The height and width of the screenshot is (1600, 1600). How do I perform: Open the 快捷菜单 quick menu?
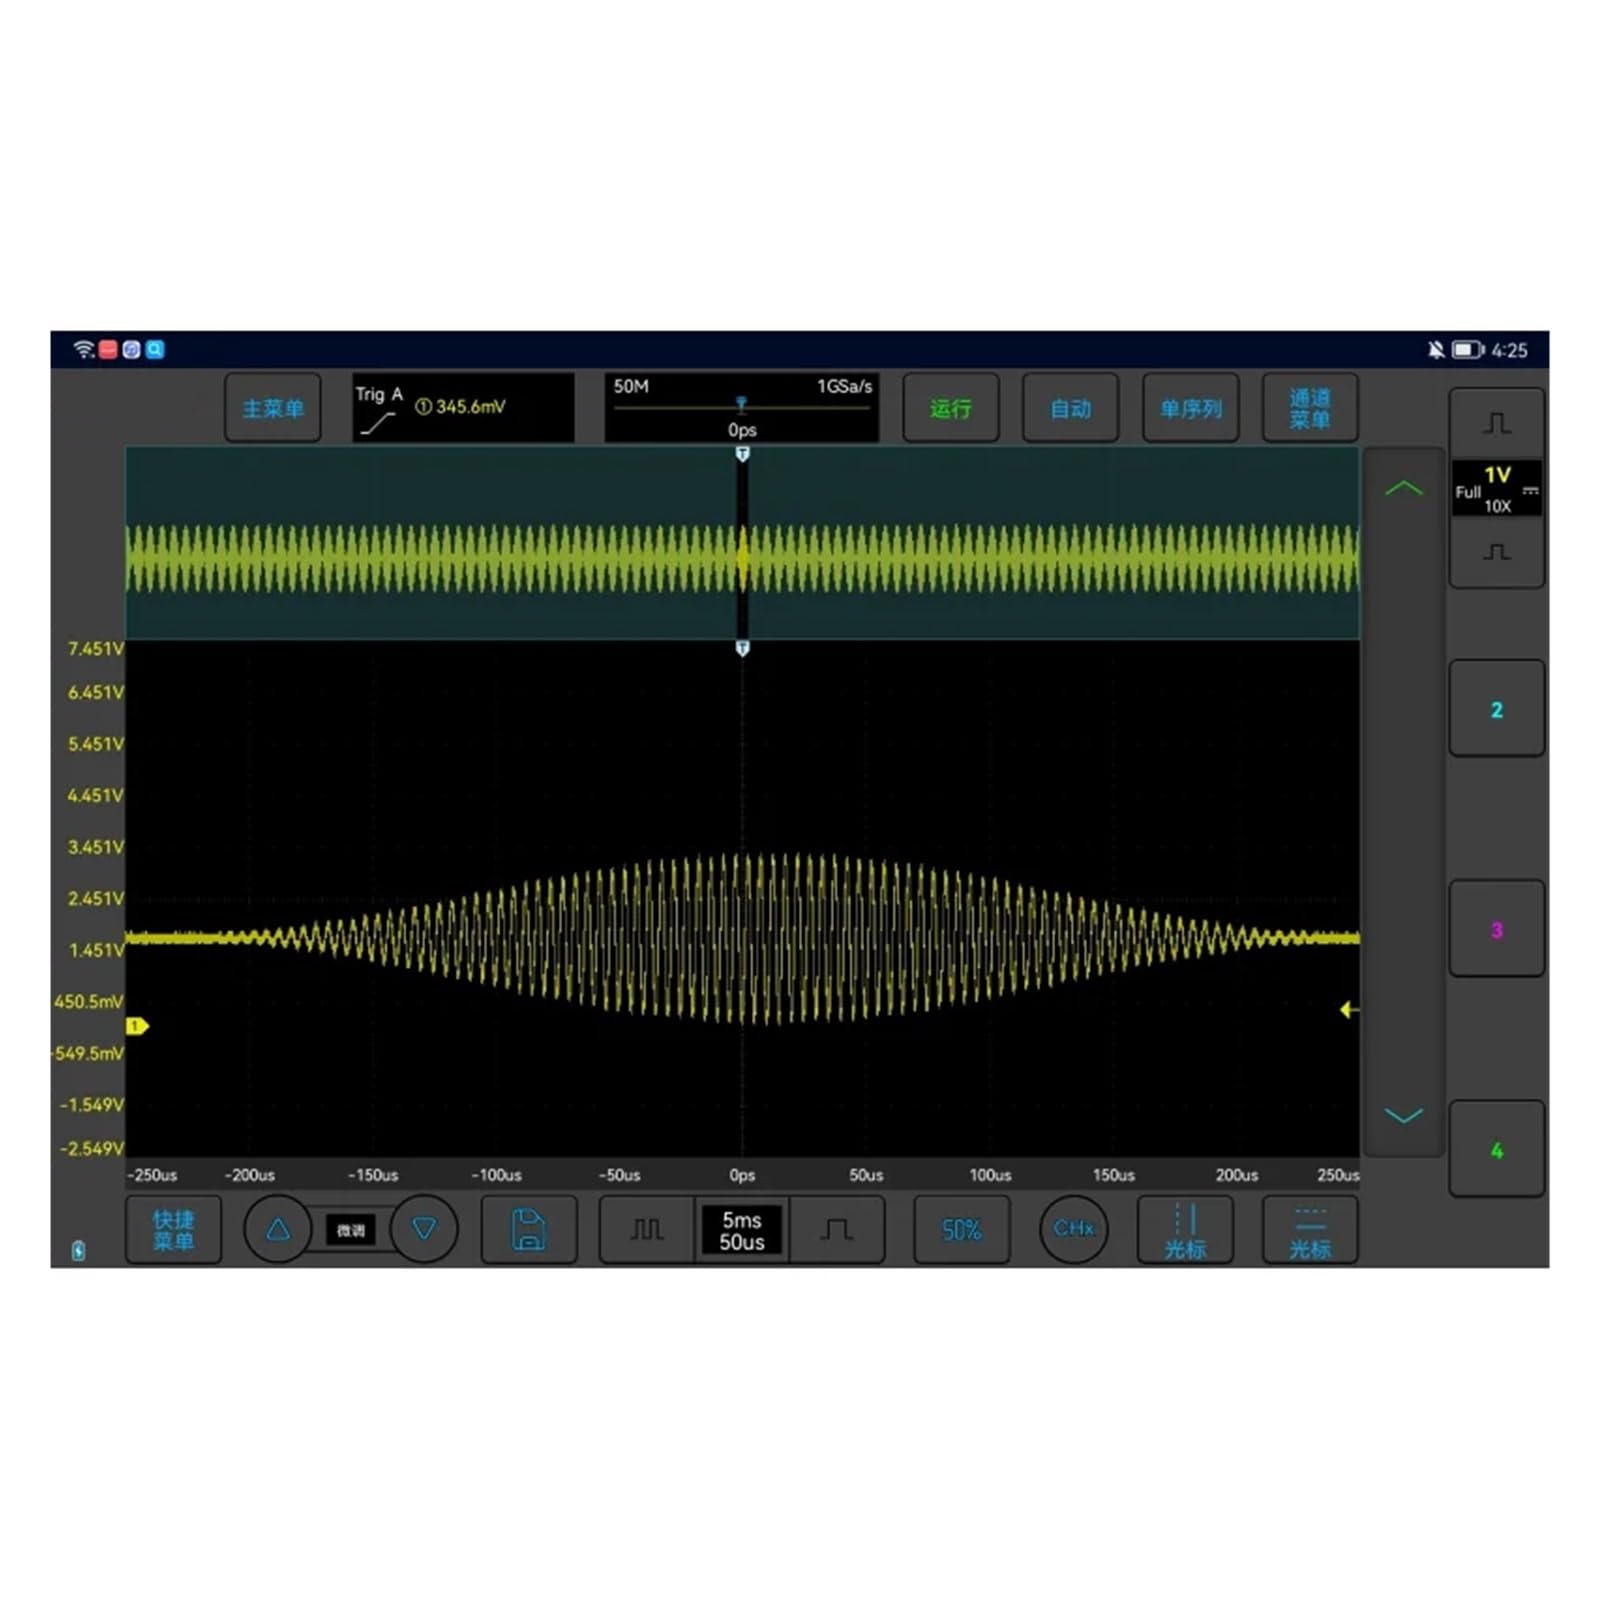173,1230
